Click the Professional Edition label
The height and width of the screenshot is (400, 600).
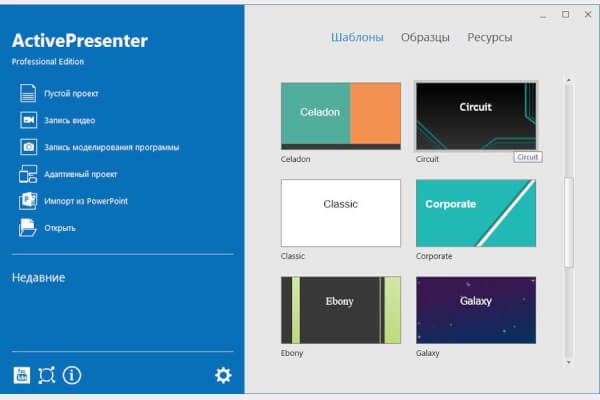click(47, 62)
